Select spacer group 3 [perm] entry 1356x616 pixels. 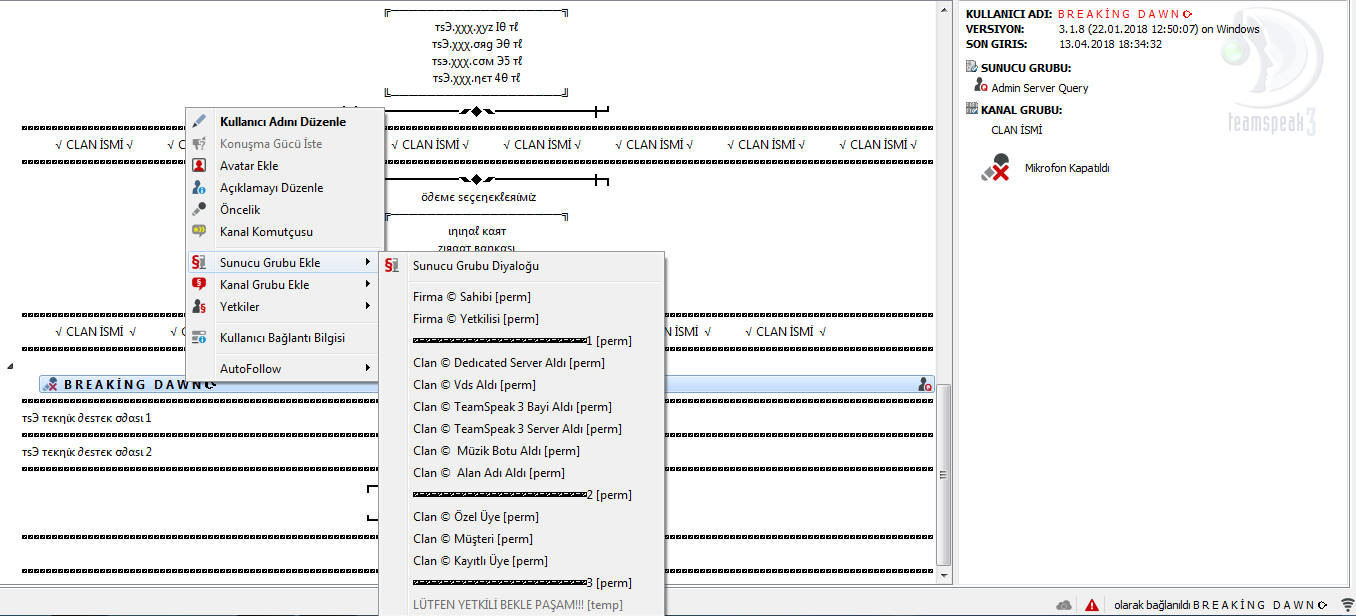pyautogui.click(x=521, y=583)
